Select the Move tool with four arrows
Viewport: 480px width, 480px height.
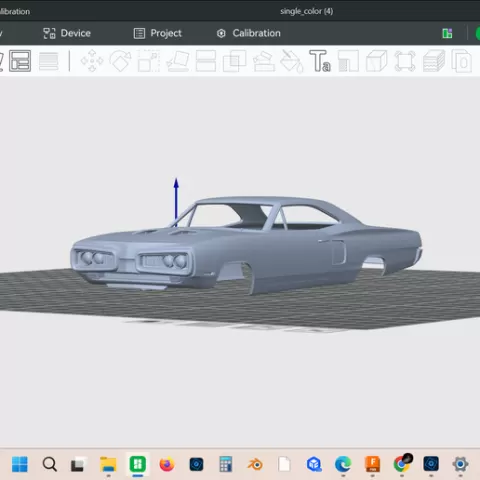coord(92,61)
